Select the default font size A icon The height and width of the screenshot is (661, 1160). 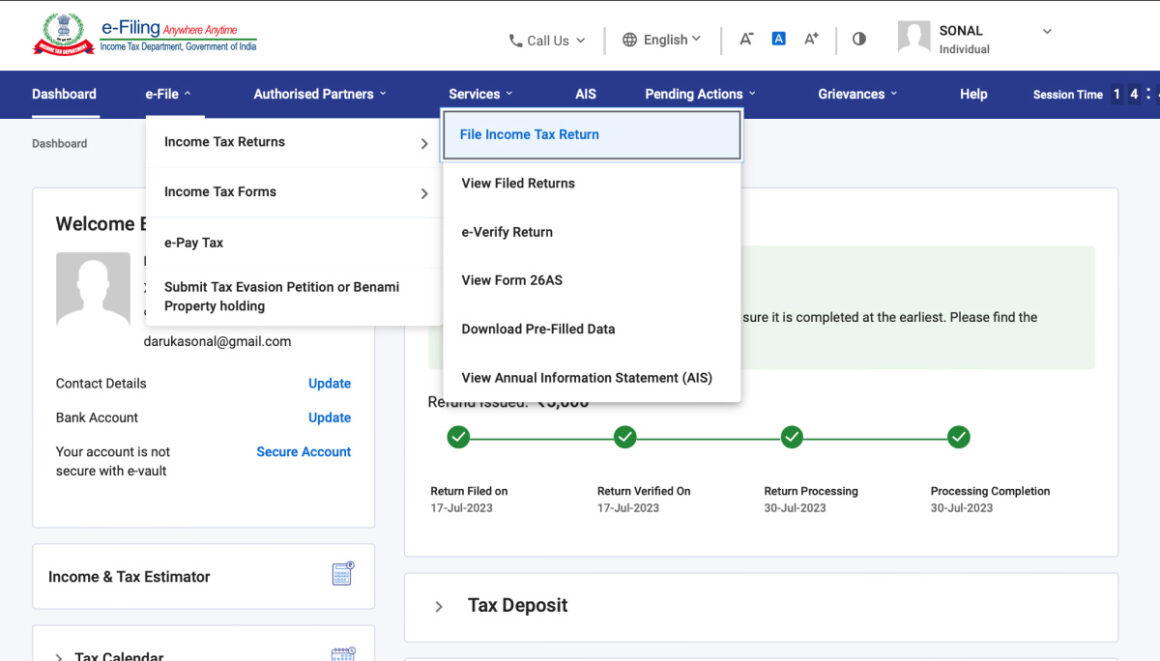tap(778, 38)
